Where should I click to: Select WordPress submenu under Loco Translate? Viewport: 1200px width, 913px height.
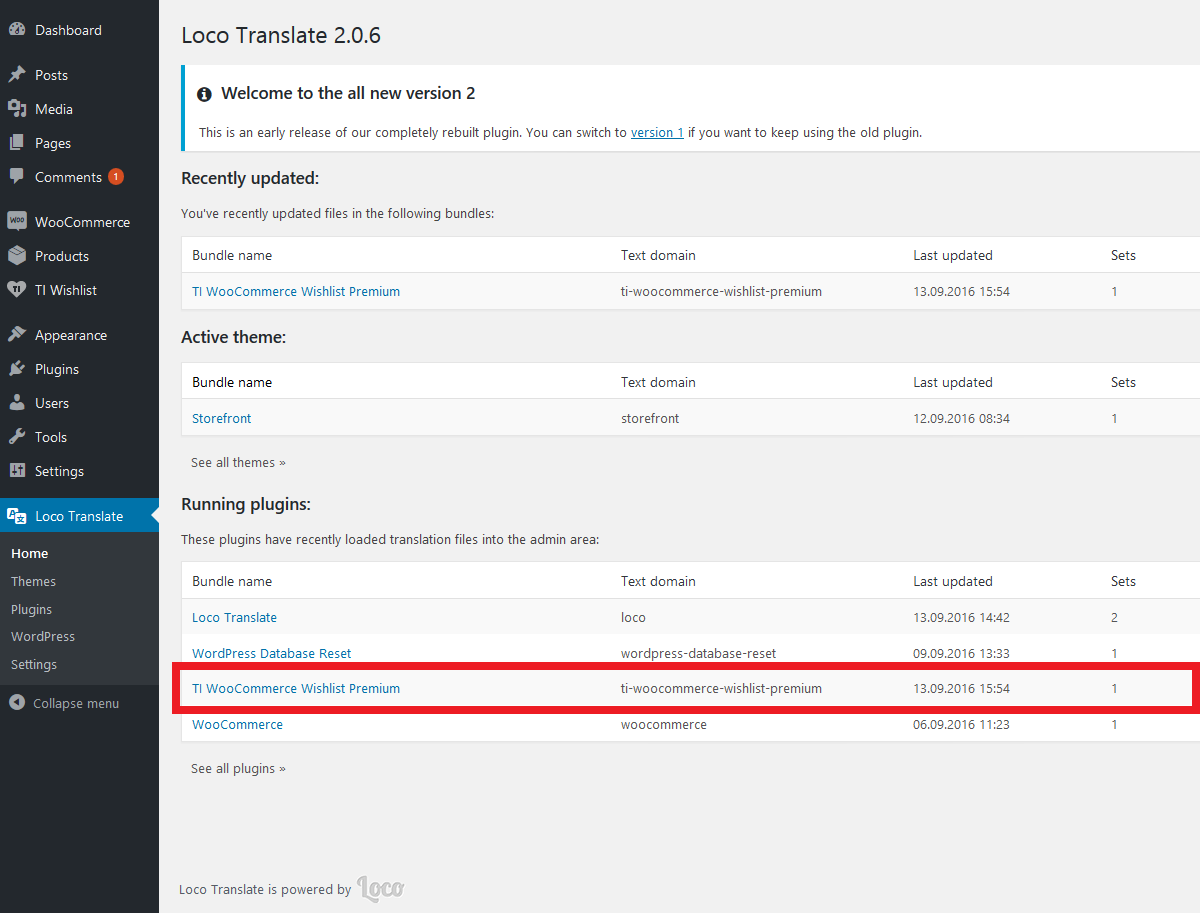43,636
